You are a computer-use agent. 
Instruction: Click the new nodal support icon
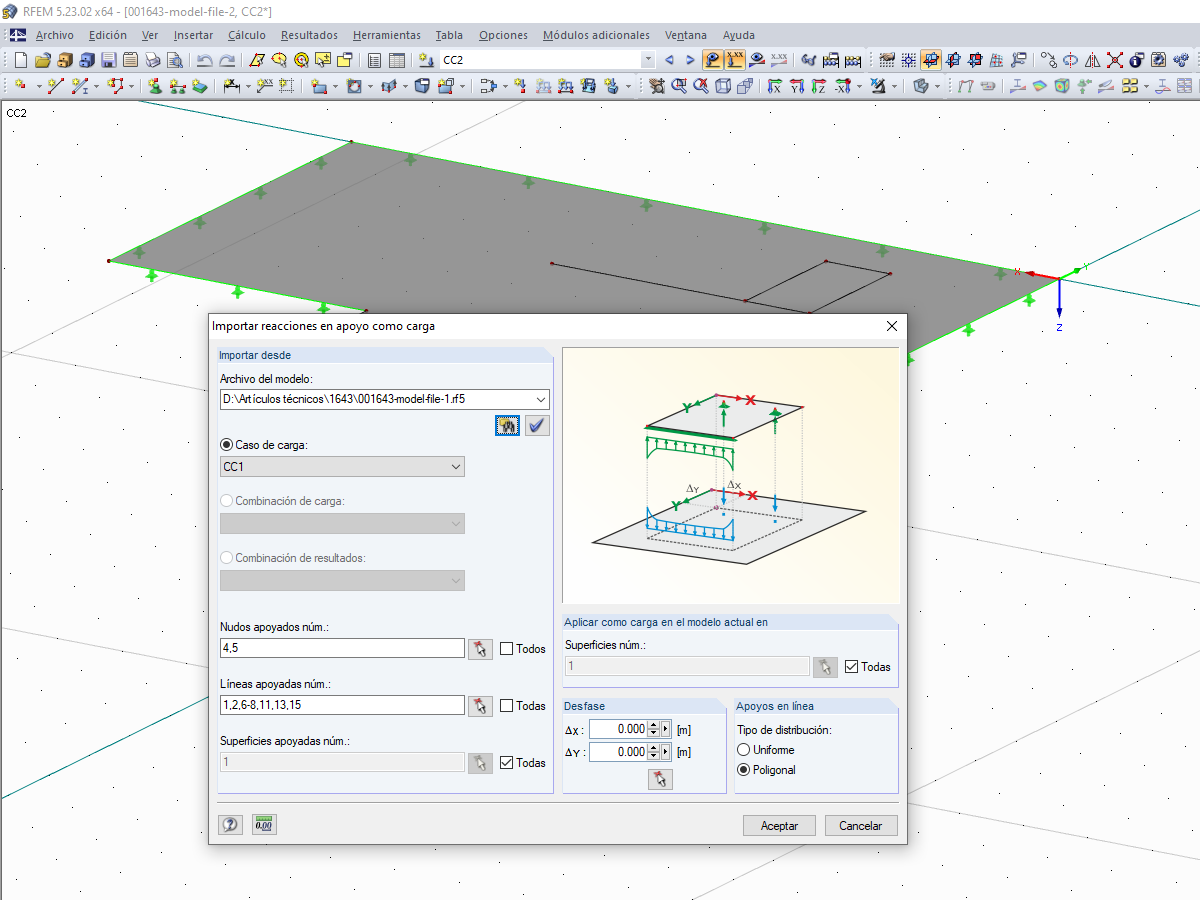tap(156, 86)
